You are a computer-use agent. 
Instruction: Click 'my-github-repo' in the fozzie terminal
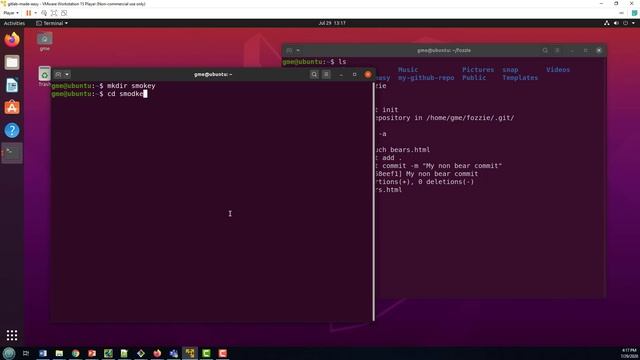[426, 78]
